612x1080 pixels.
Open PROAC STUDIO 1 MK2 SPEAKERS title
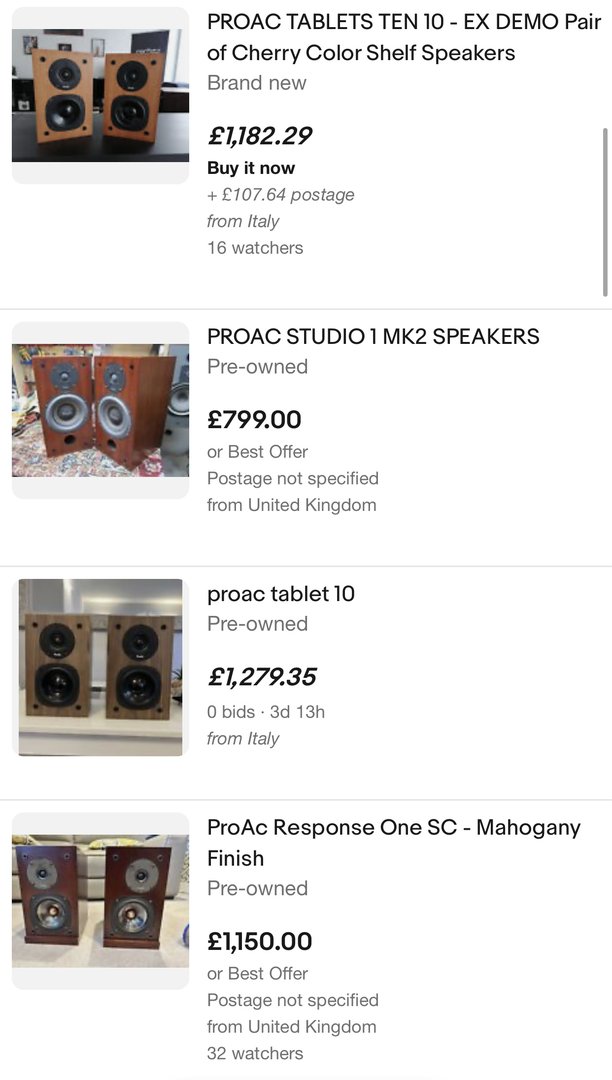373,336
